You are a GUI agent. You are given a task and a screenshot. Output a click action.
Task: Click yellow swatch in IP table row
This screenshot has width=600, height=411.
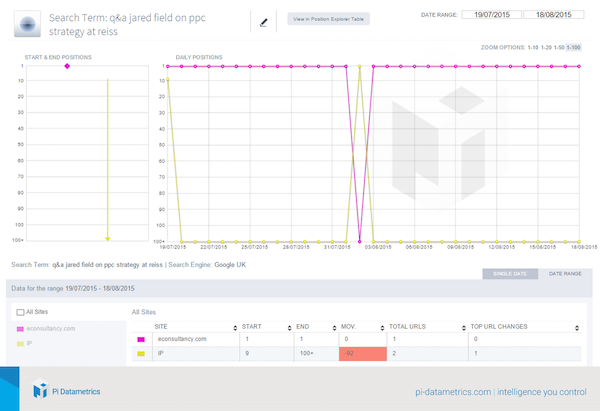pyautogui.click(x=141, y=354)
